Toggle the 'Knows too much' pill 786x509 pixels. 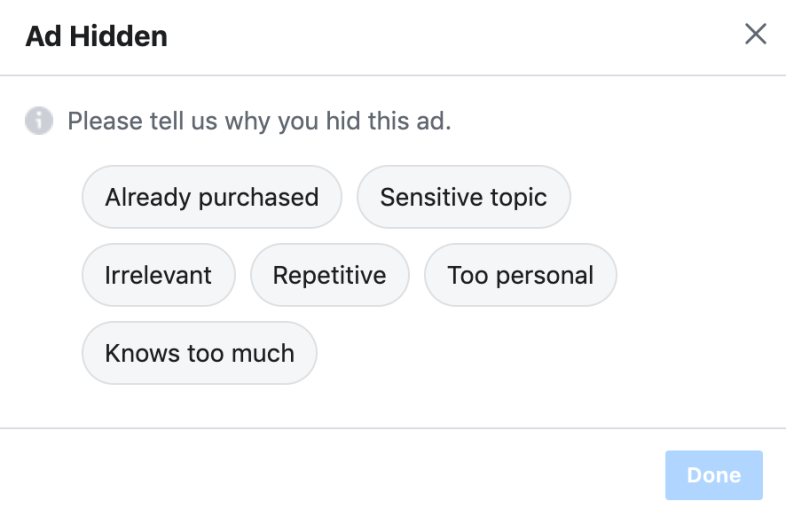(200, 353)
